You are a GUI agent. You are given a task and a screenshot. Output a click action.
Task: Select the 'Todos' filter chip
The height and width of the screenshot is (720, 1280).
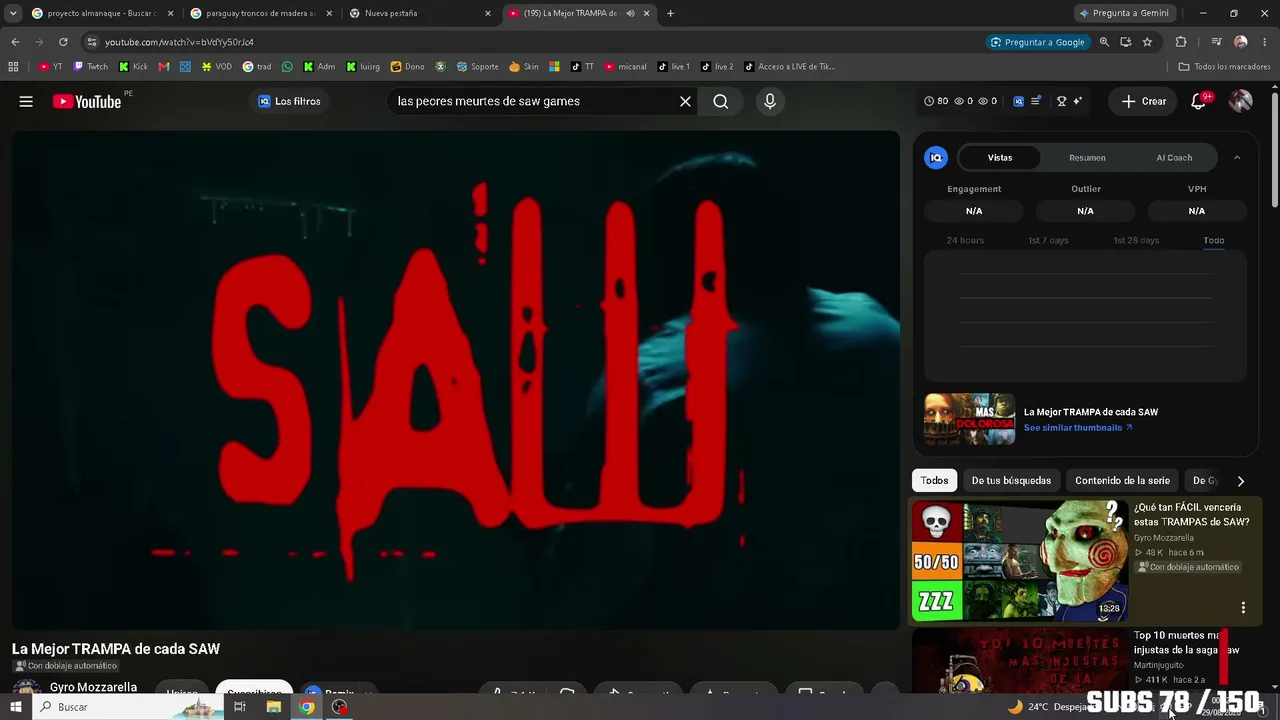[934, 480]
